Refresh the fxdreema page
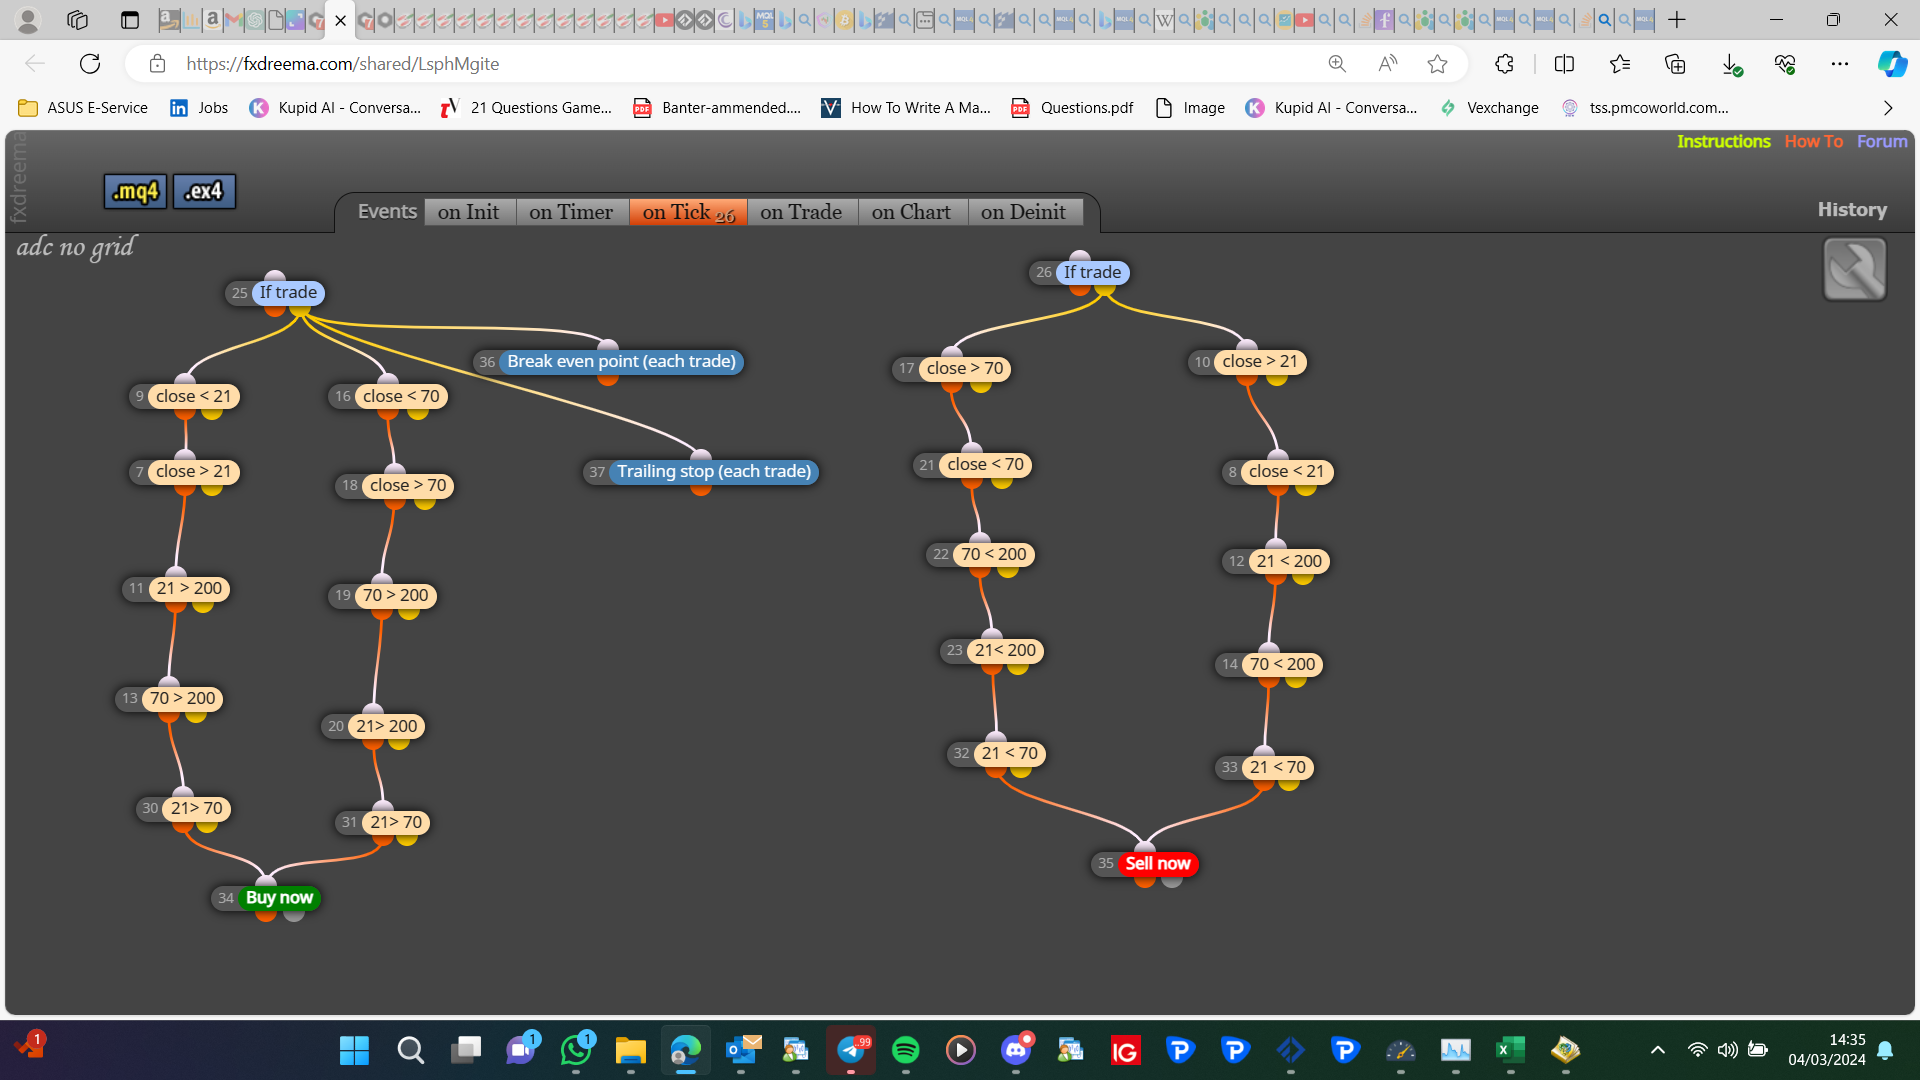This screenshot has width=1920, height=1080. [x=90, y=64]
